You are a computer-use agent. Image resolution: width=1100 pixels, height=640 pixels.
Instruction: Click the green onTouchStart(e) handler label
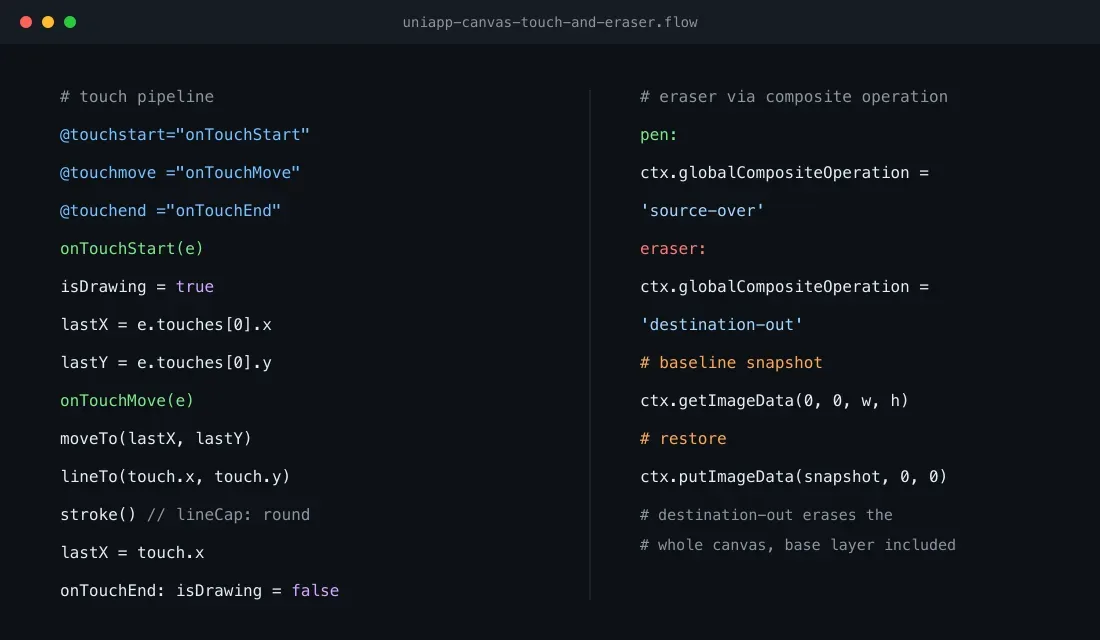click(x=131, y=248)
